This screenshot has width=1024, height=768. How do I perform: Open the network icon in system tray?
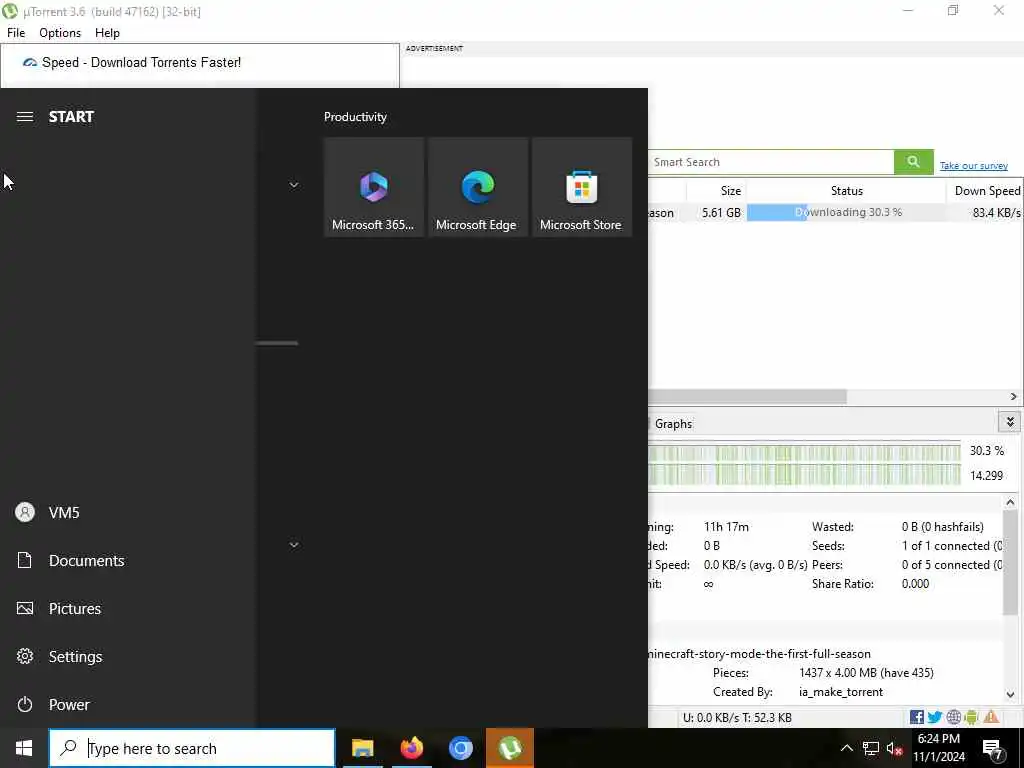[x=871, y=748]
